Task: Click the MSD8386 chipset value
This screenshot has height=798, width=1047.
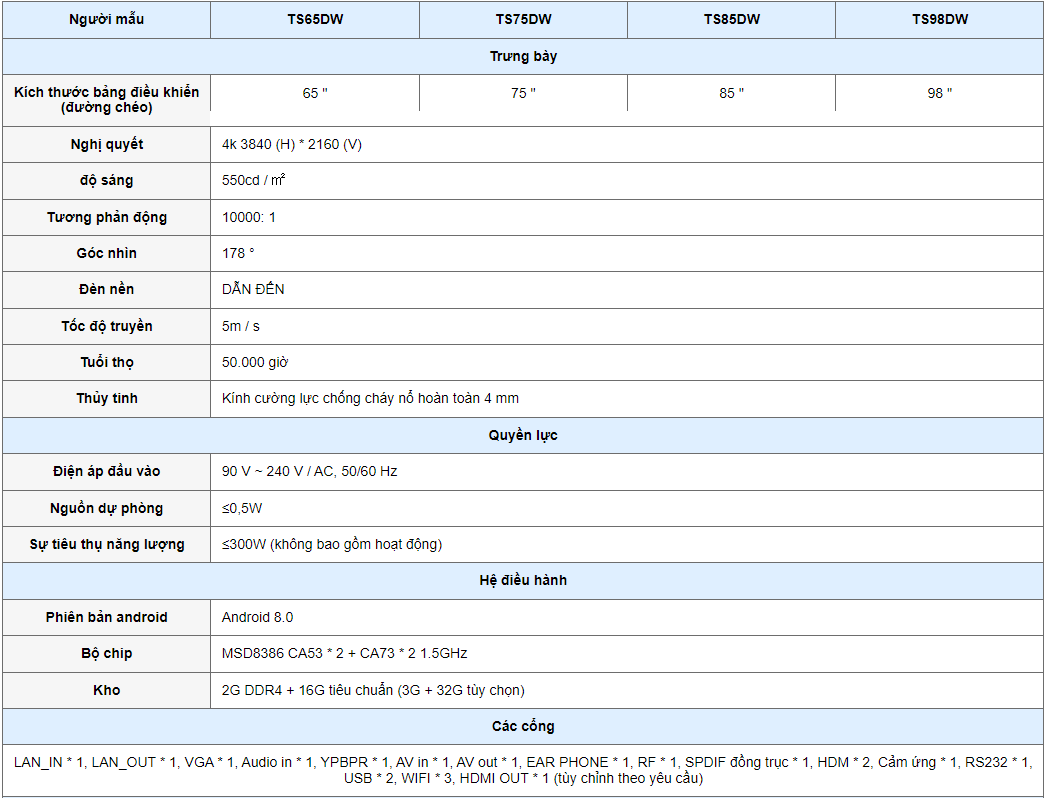Action: [x=344, y=653]
